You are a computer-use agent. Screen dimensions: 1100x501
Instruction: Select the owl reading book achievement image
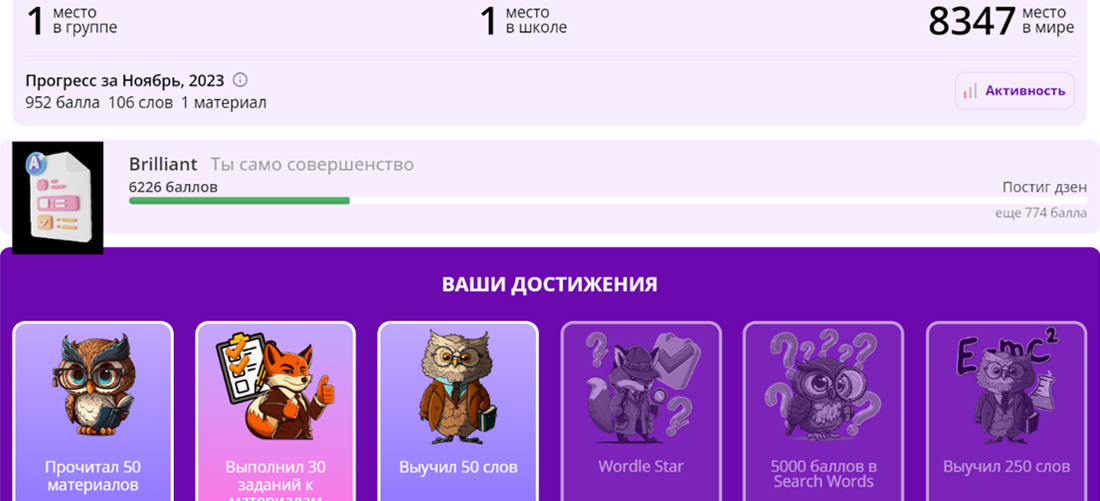click(x=93, y=385)
